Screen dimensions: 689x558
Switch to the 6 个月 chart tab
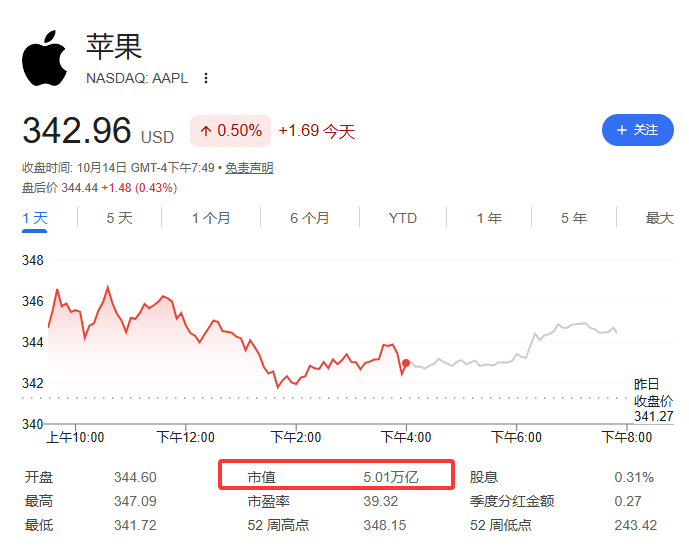[x=310, y=218]
